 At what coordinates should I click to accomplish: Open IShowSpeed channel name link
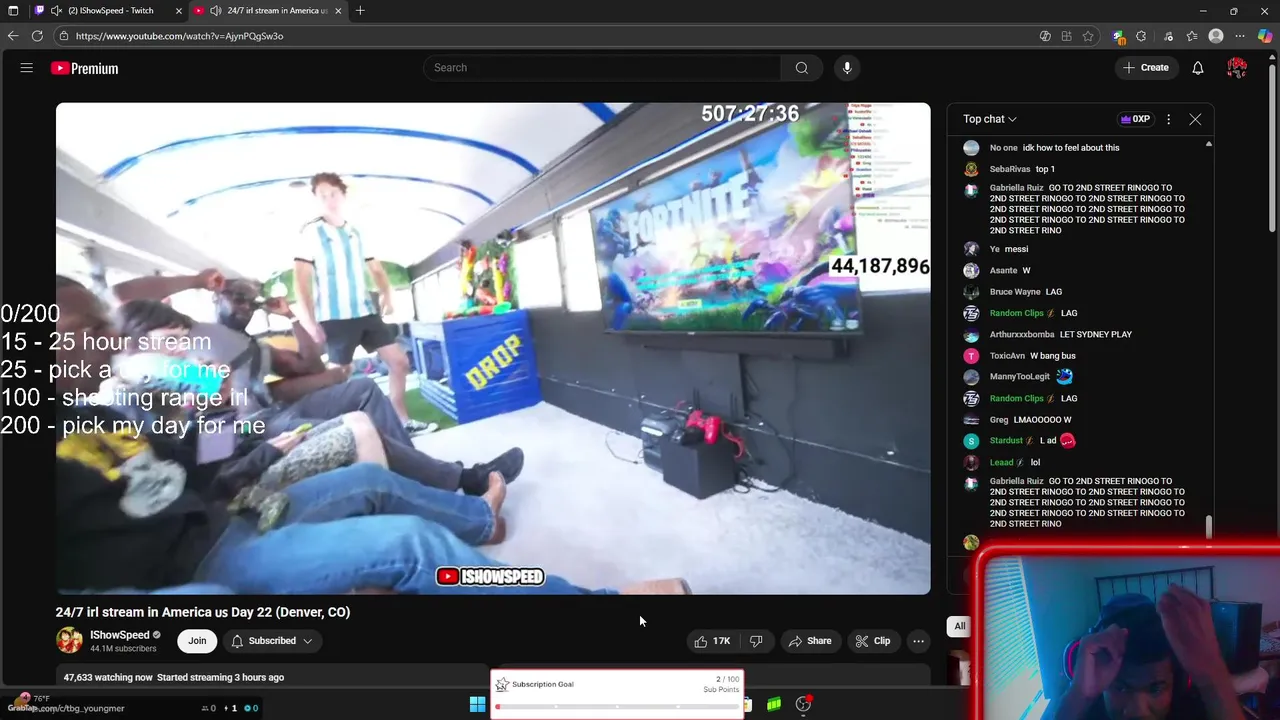click(x=119, y=635)
